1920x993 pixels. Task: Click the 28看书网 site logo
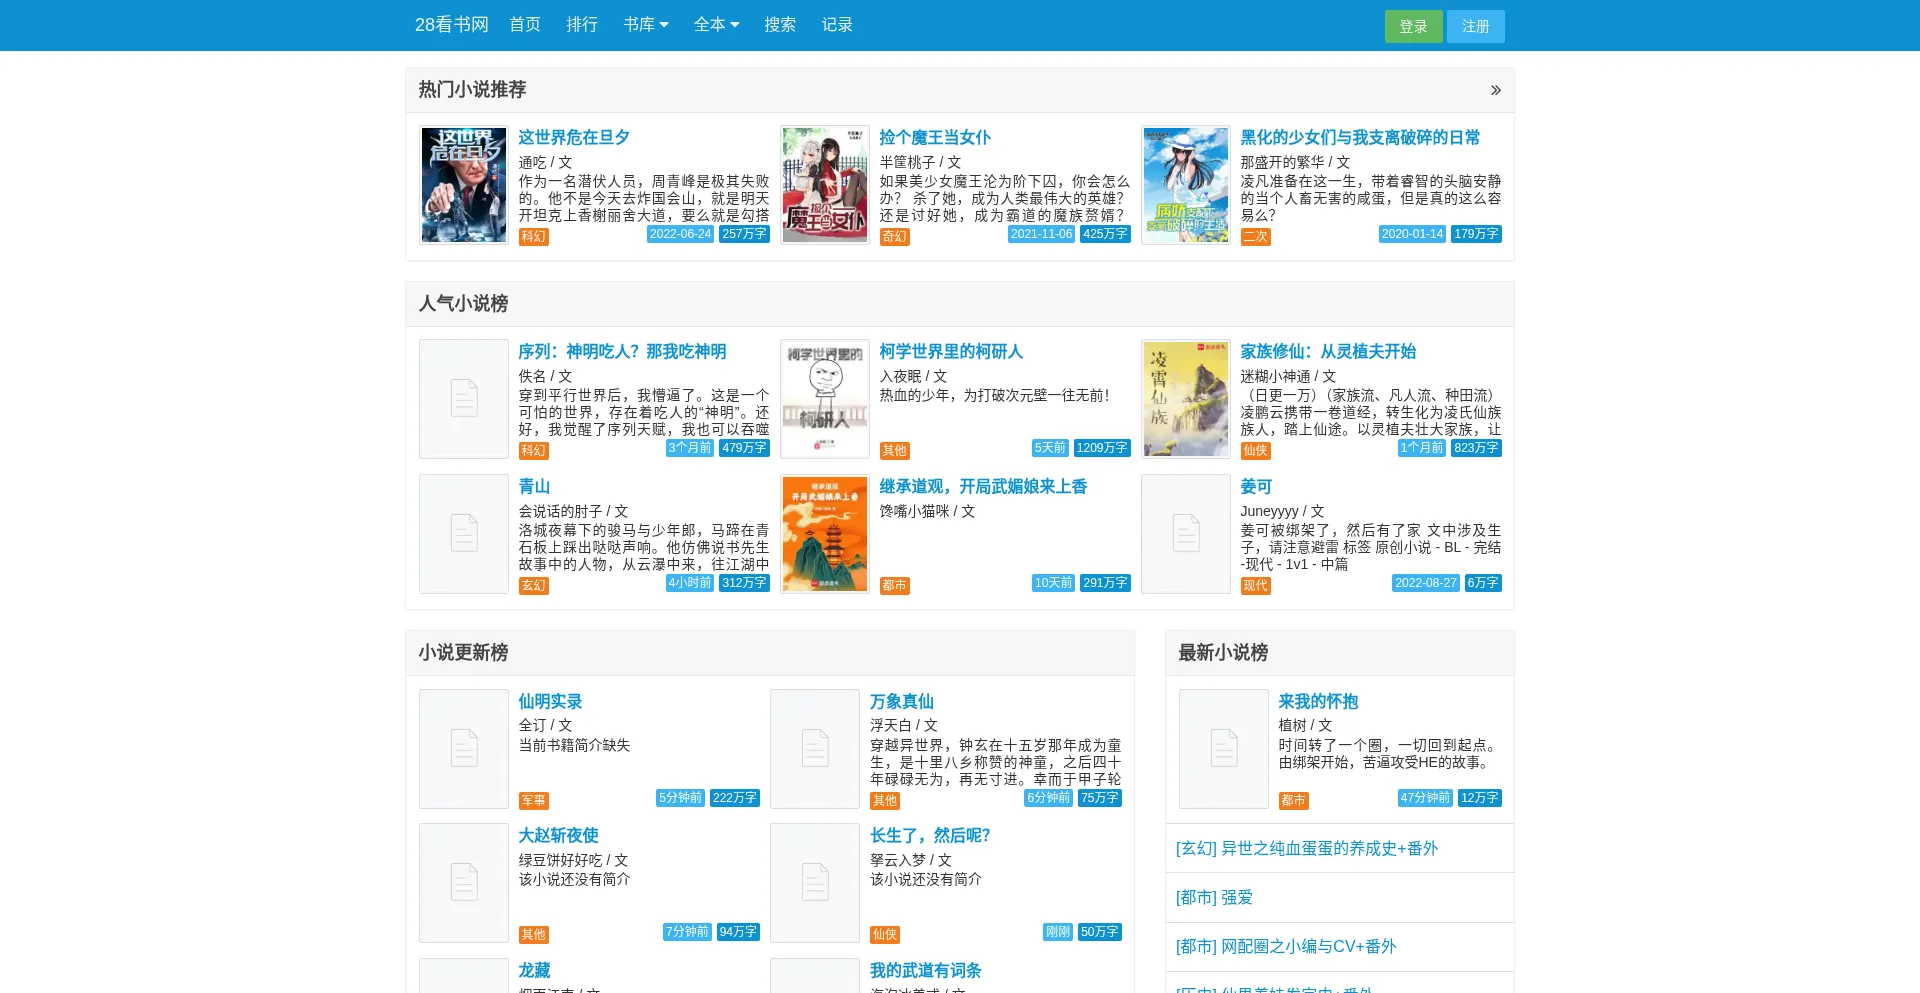[x=451, y=25]
